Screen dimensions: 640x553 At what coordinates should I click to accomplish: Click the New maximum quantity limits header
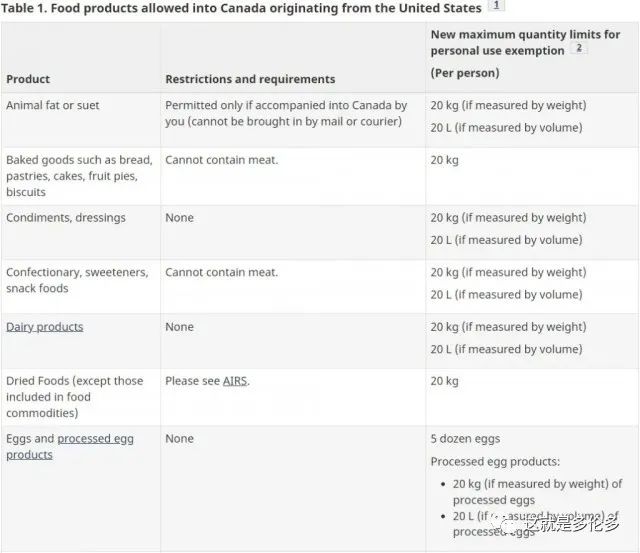click(525, 42)
